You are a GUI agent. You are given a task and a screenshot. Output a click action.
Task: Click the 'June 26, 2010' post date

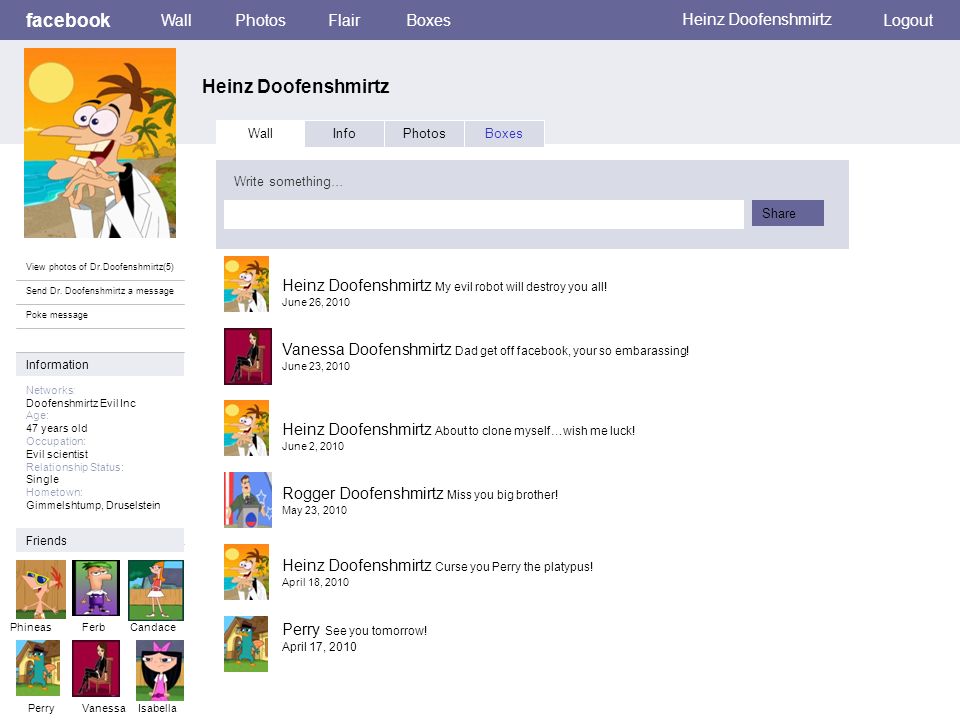click(316, 302)
